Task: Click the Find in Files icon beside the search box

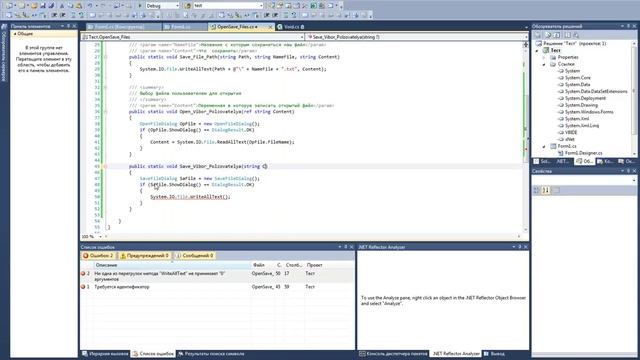Action: [188, 6]
